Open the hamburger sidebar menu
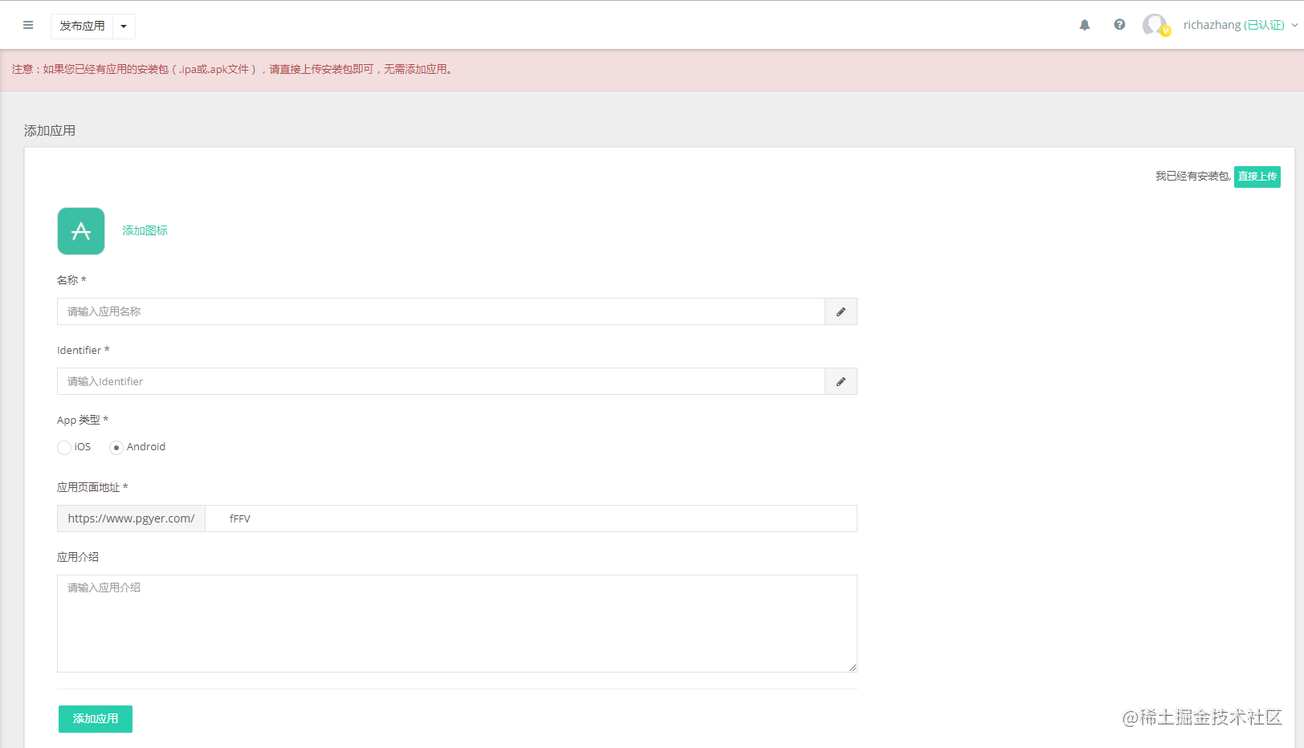 [x=28, y=25]
